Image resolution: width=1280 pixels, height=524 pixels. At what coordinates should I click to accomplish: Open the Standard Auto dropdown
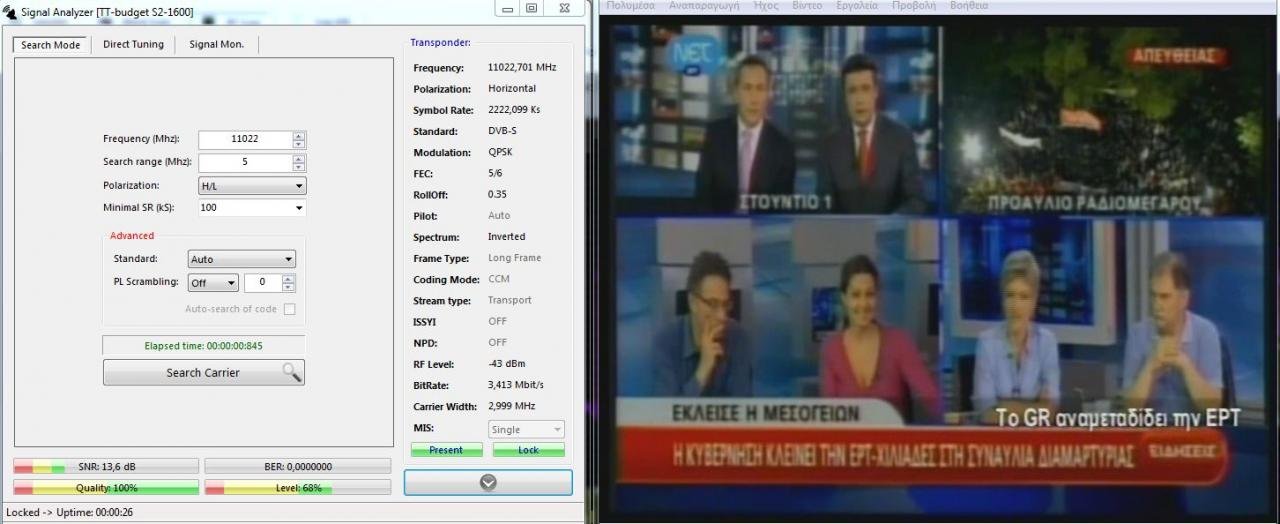[242, 259]
